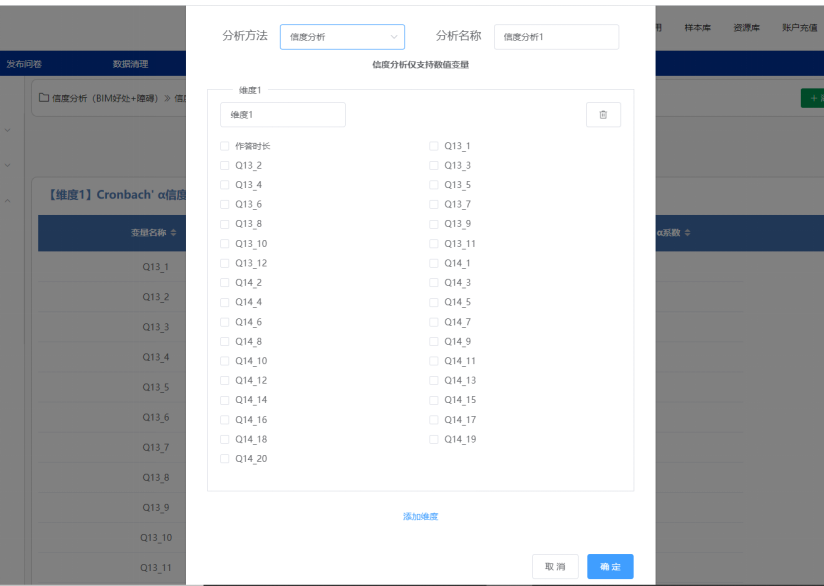Click the 分析名称 input field
The width and height of the screenshot is (824, 586).
pyautogui.click(x=556, y=36)
